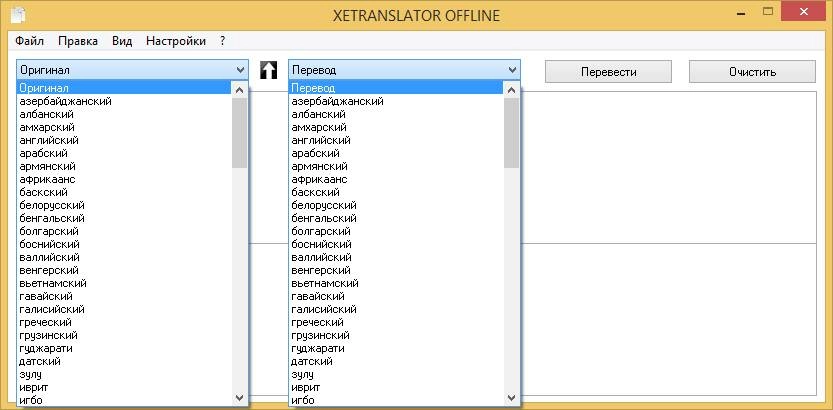Choose боснийский in Перевод list
The height and width of the screenshot is (410, 833).
(x=396, y=244)
